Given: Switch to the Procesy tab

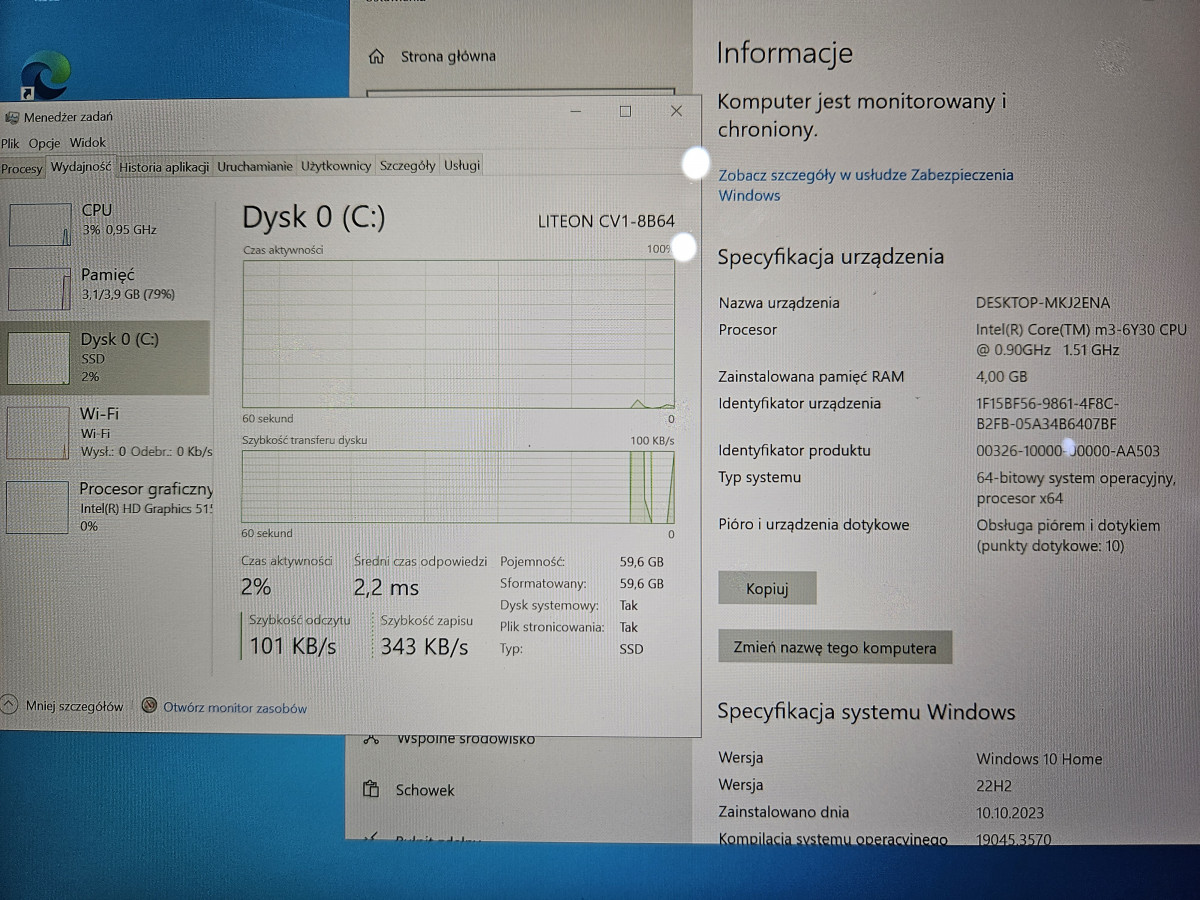Looking at the screenshot, I should point(22,168).
